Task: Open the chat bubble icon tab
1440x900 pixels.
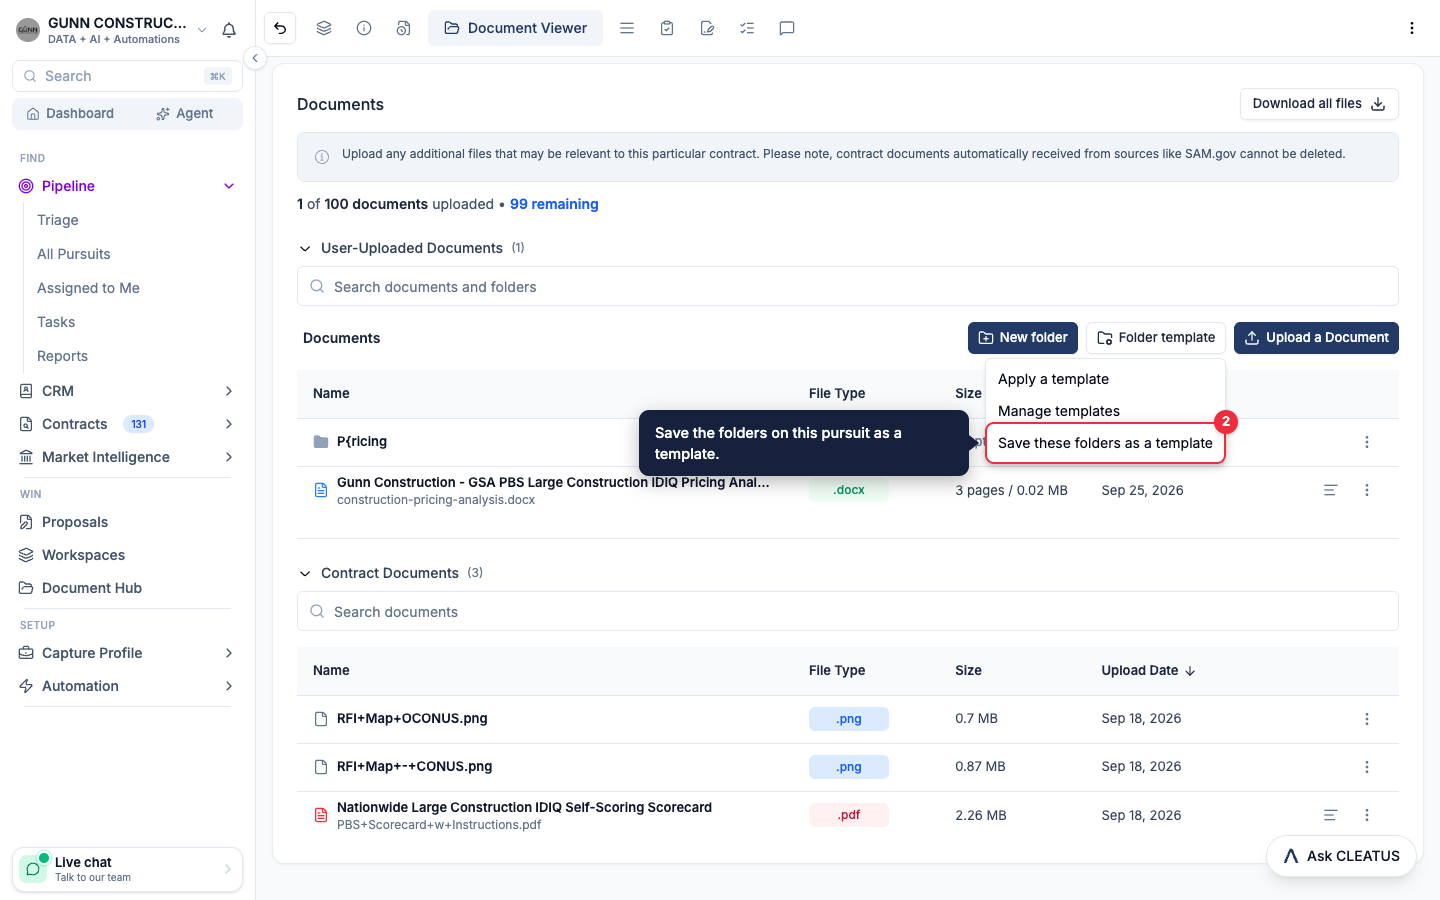Action: point(787,28)
